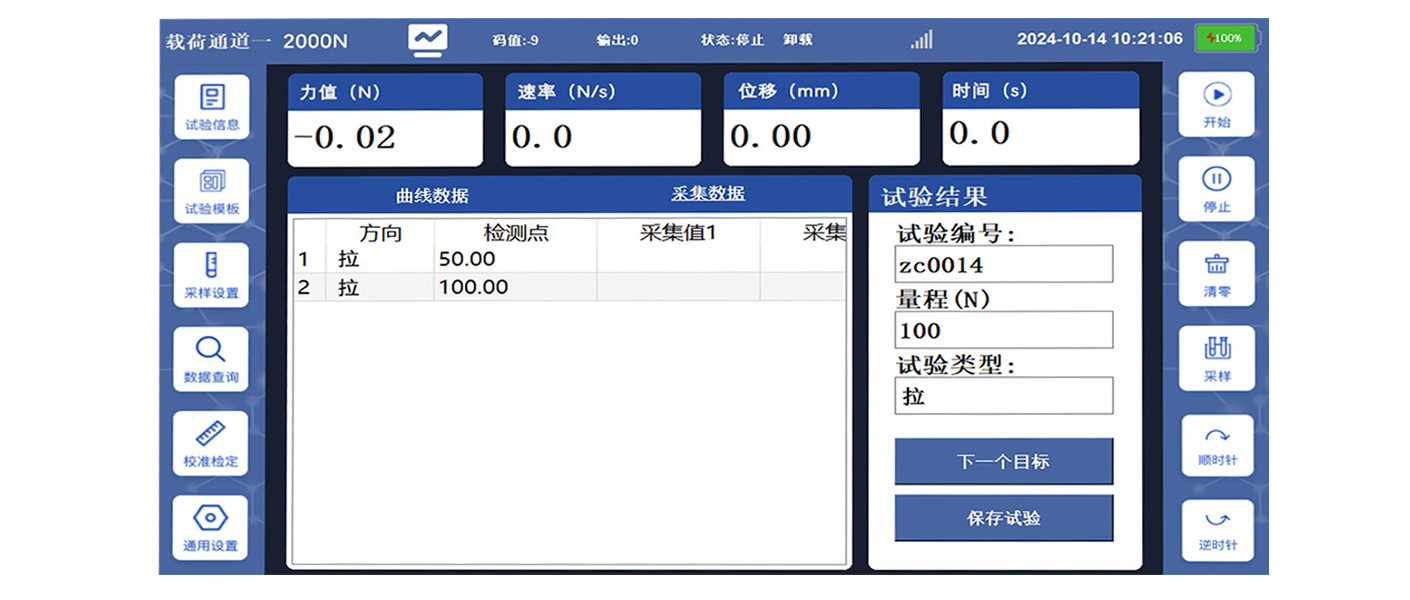Click the 下一个目标 button
Viewport: 1410px width, 600px height.
pos(1004,461)
